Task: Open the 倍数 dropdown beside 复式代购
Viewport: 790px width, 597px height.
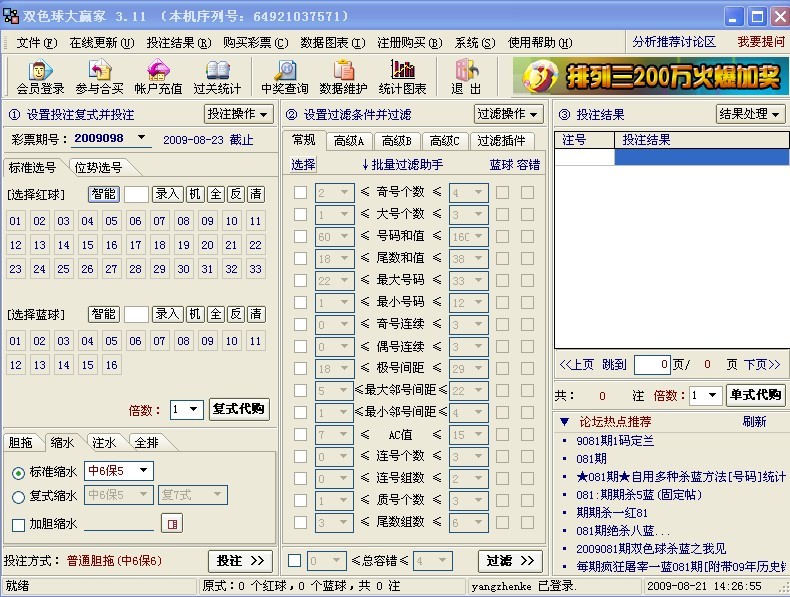Action: coord(194,409)
